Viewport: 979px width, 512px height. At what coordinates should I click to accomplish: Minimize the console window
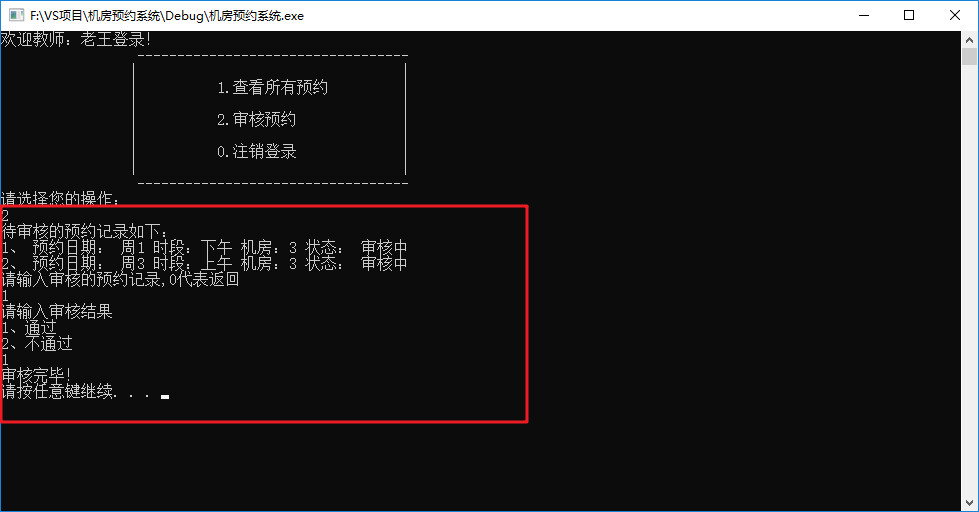pyautogui.click(x=864, y=15)
